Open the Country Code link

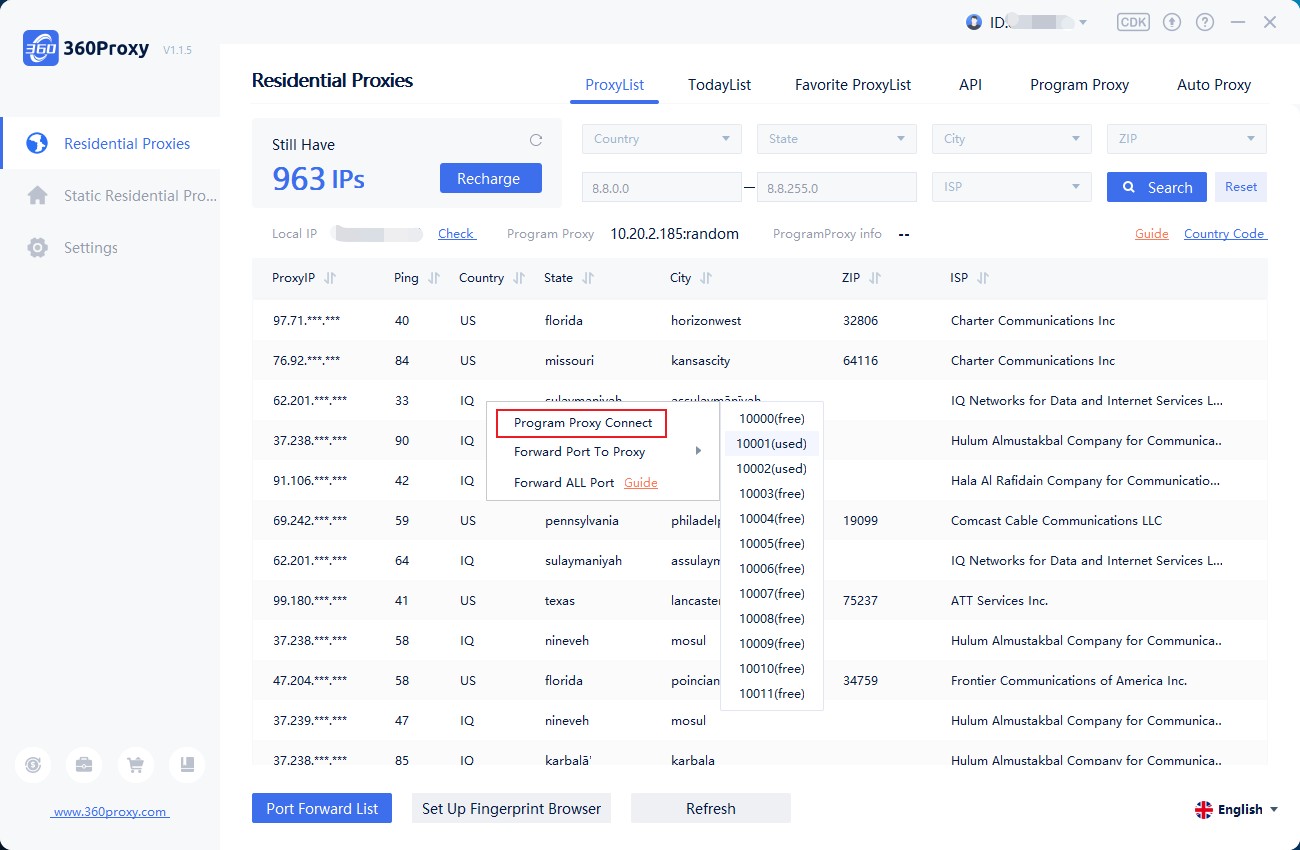1225,233
